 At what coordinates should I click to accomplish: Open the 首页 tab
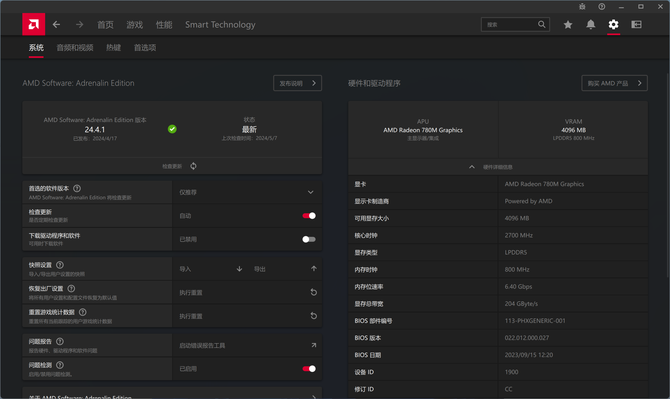(x=105, y=25)
